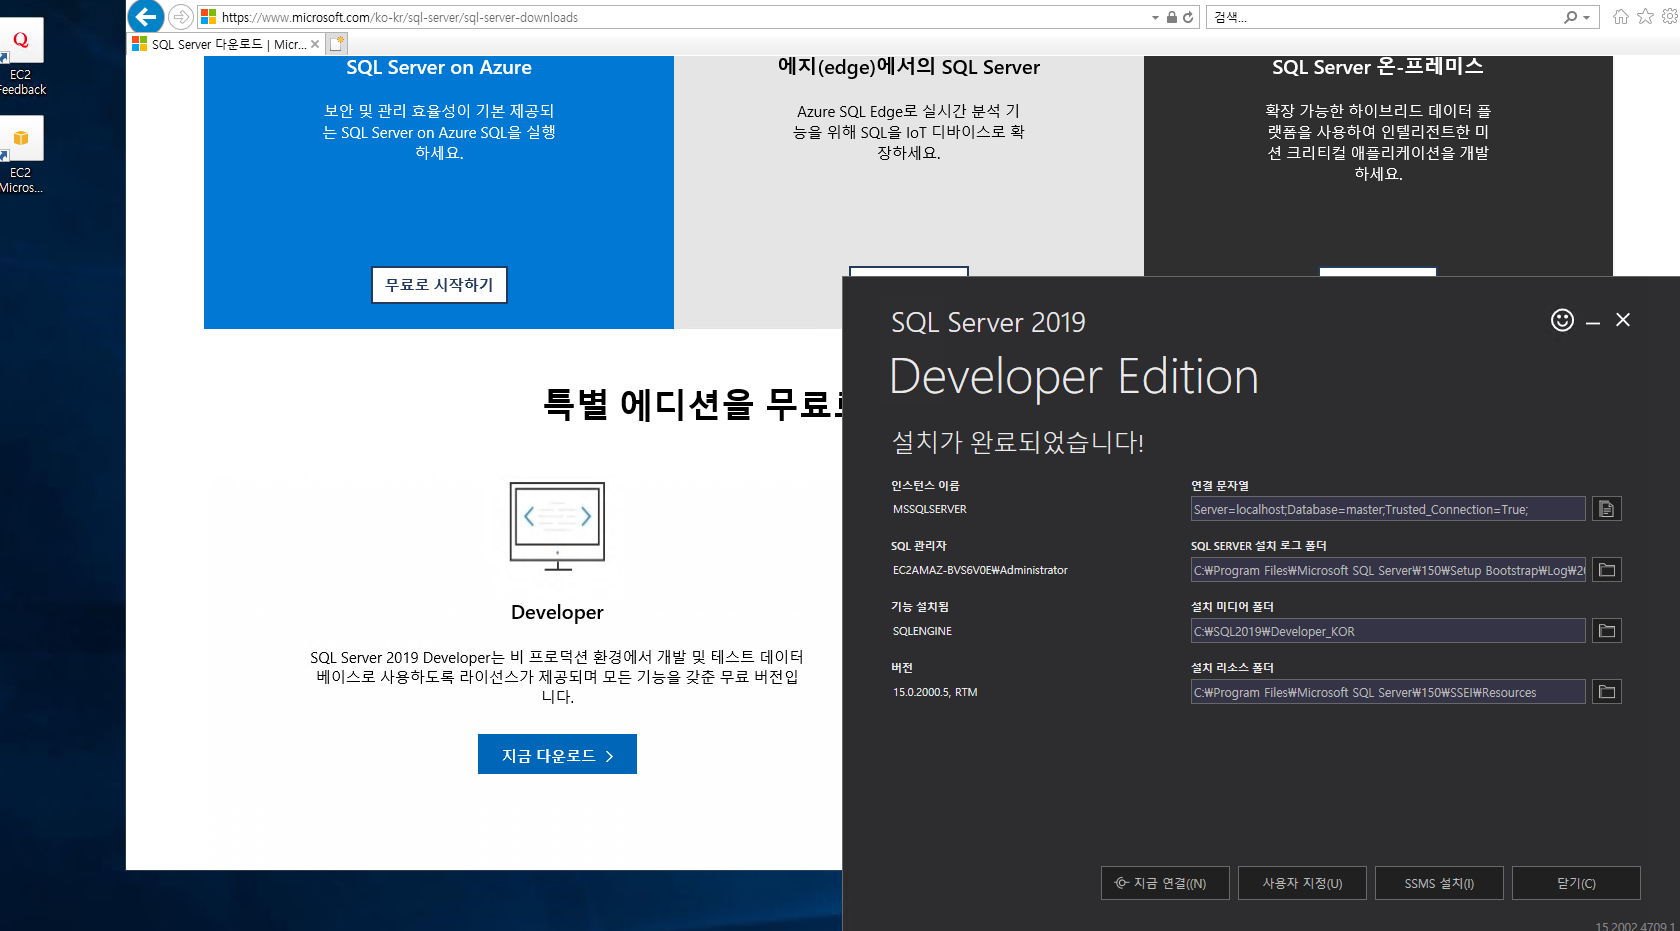
Task: Click the SQL Server on Azure heading
Action: pyautogui.click(x=439, y=67)
